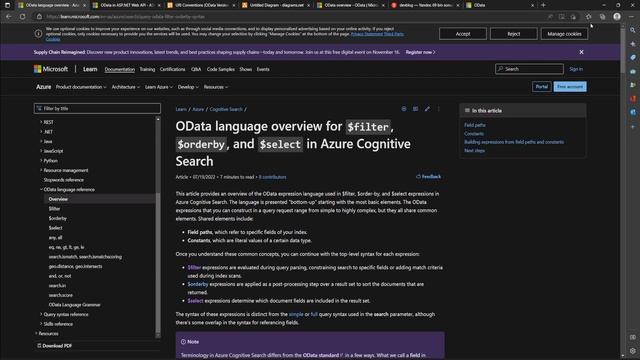The height and width of the screenshot is (360, 640).
Task: Expand the Python tree node
Action: tap(41, 160)
